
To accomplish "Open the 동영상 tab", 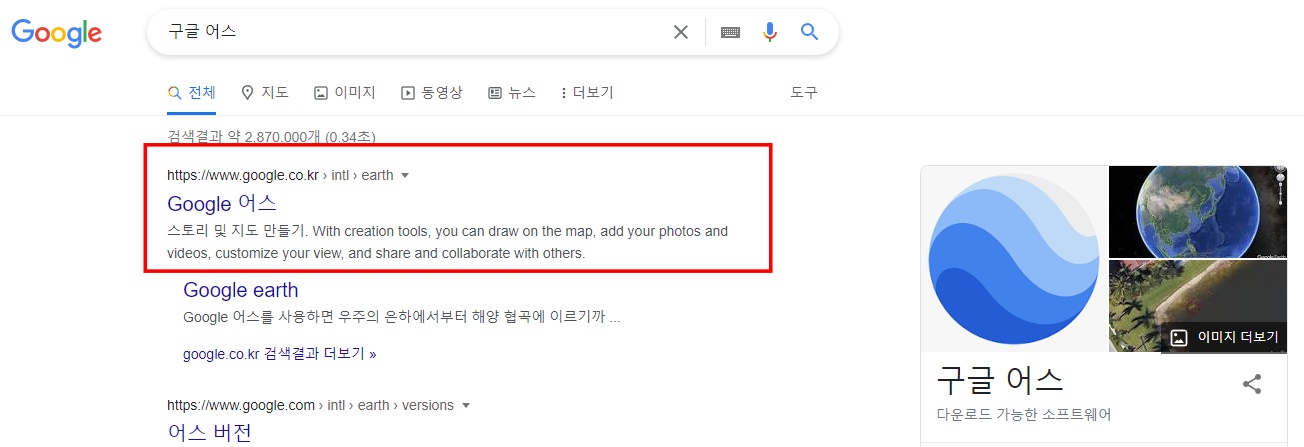I will (432, 93).
